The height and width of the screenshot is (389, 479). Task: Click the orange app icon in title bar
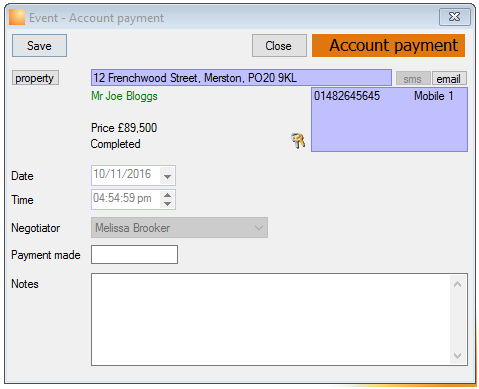(17, 17)
